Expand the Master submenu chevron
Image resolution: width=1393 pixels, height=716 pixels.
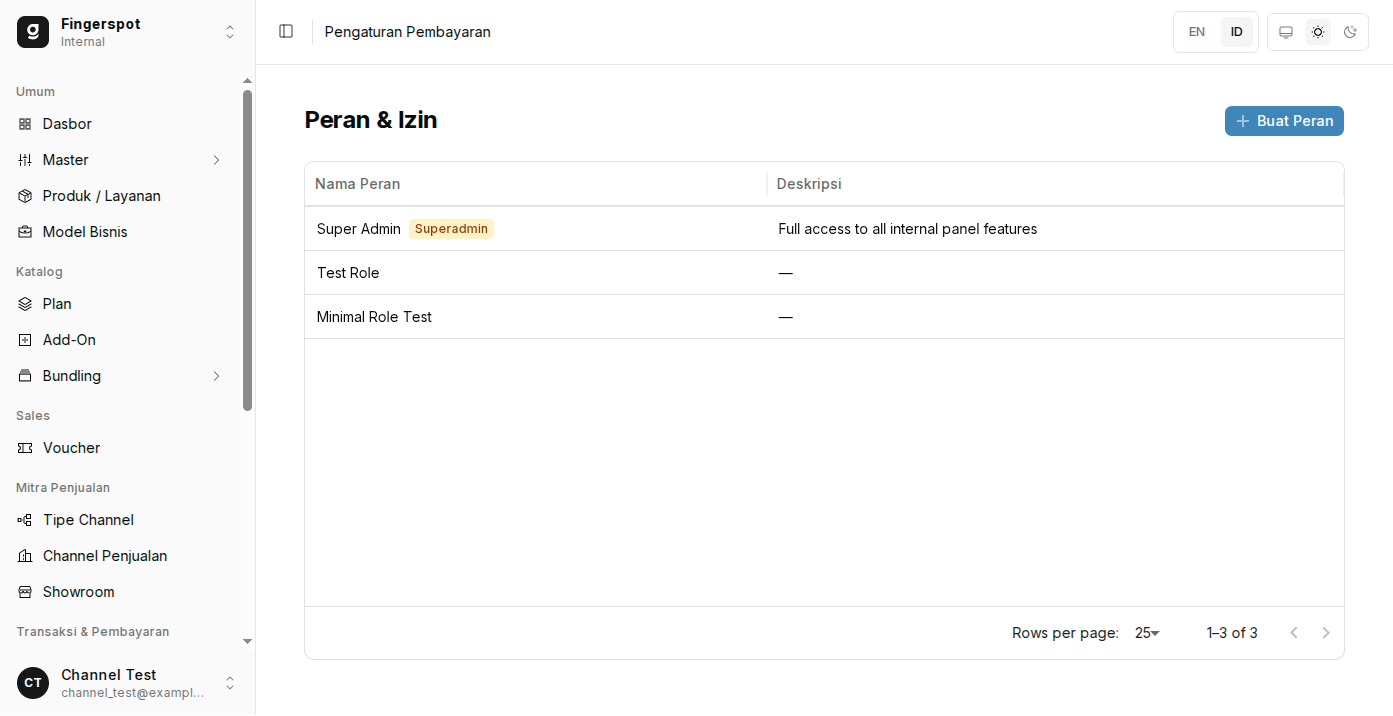coord(216,160)
